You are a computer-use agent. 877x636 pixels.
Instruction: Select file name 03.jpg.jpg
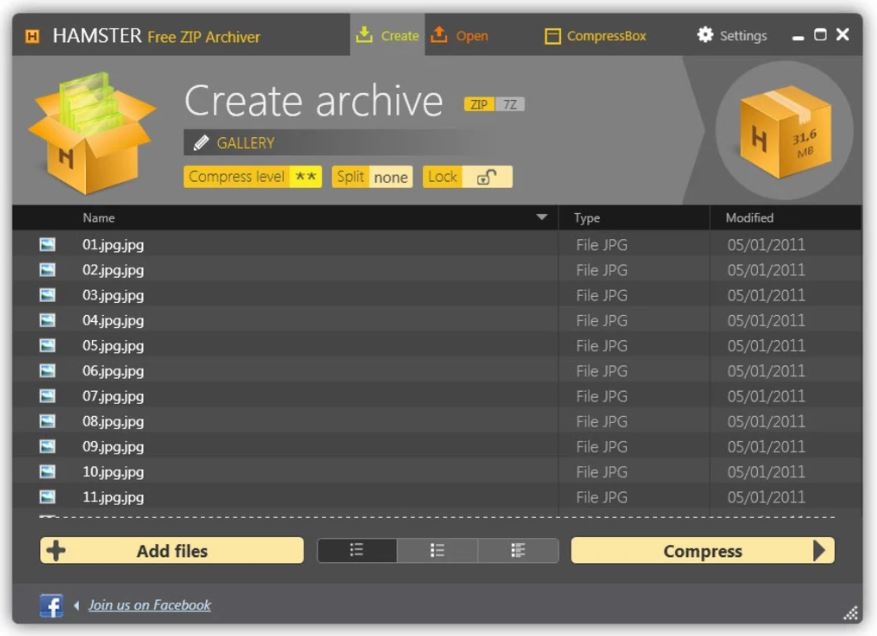(x=113, y=295)
